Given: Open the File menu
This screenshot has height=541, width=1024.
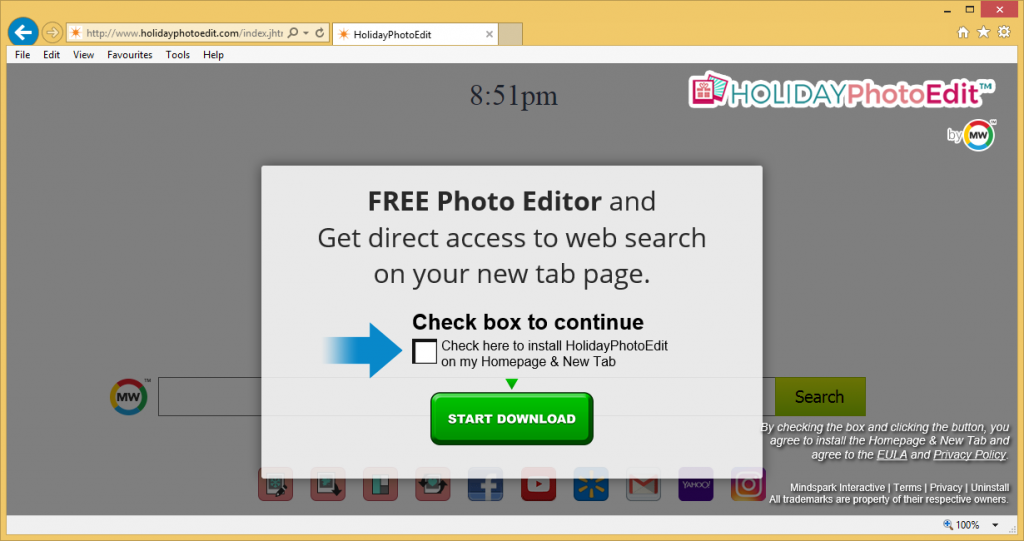Looking at the screenshot, I should 22,55.
